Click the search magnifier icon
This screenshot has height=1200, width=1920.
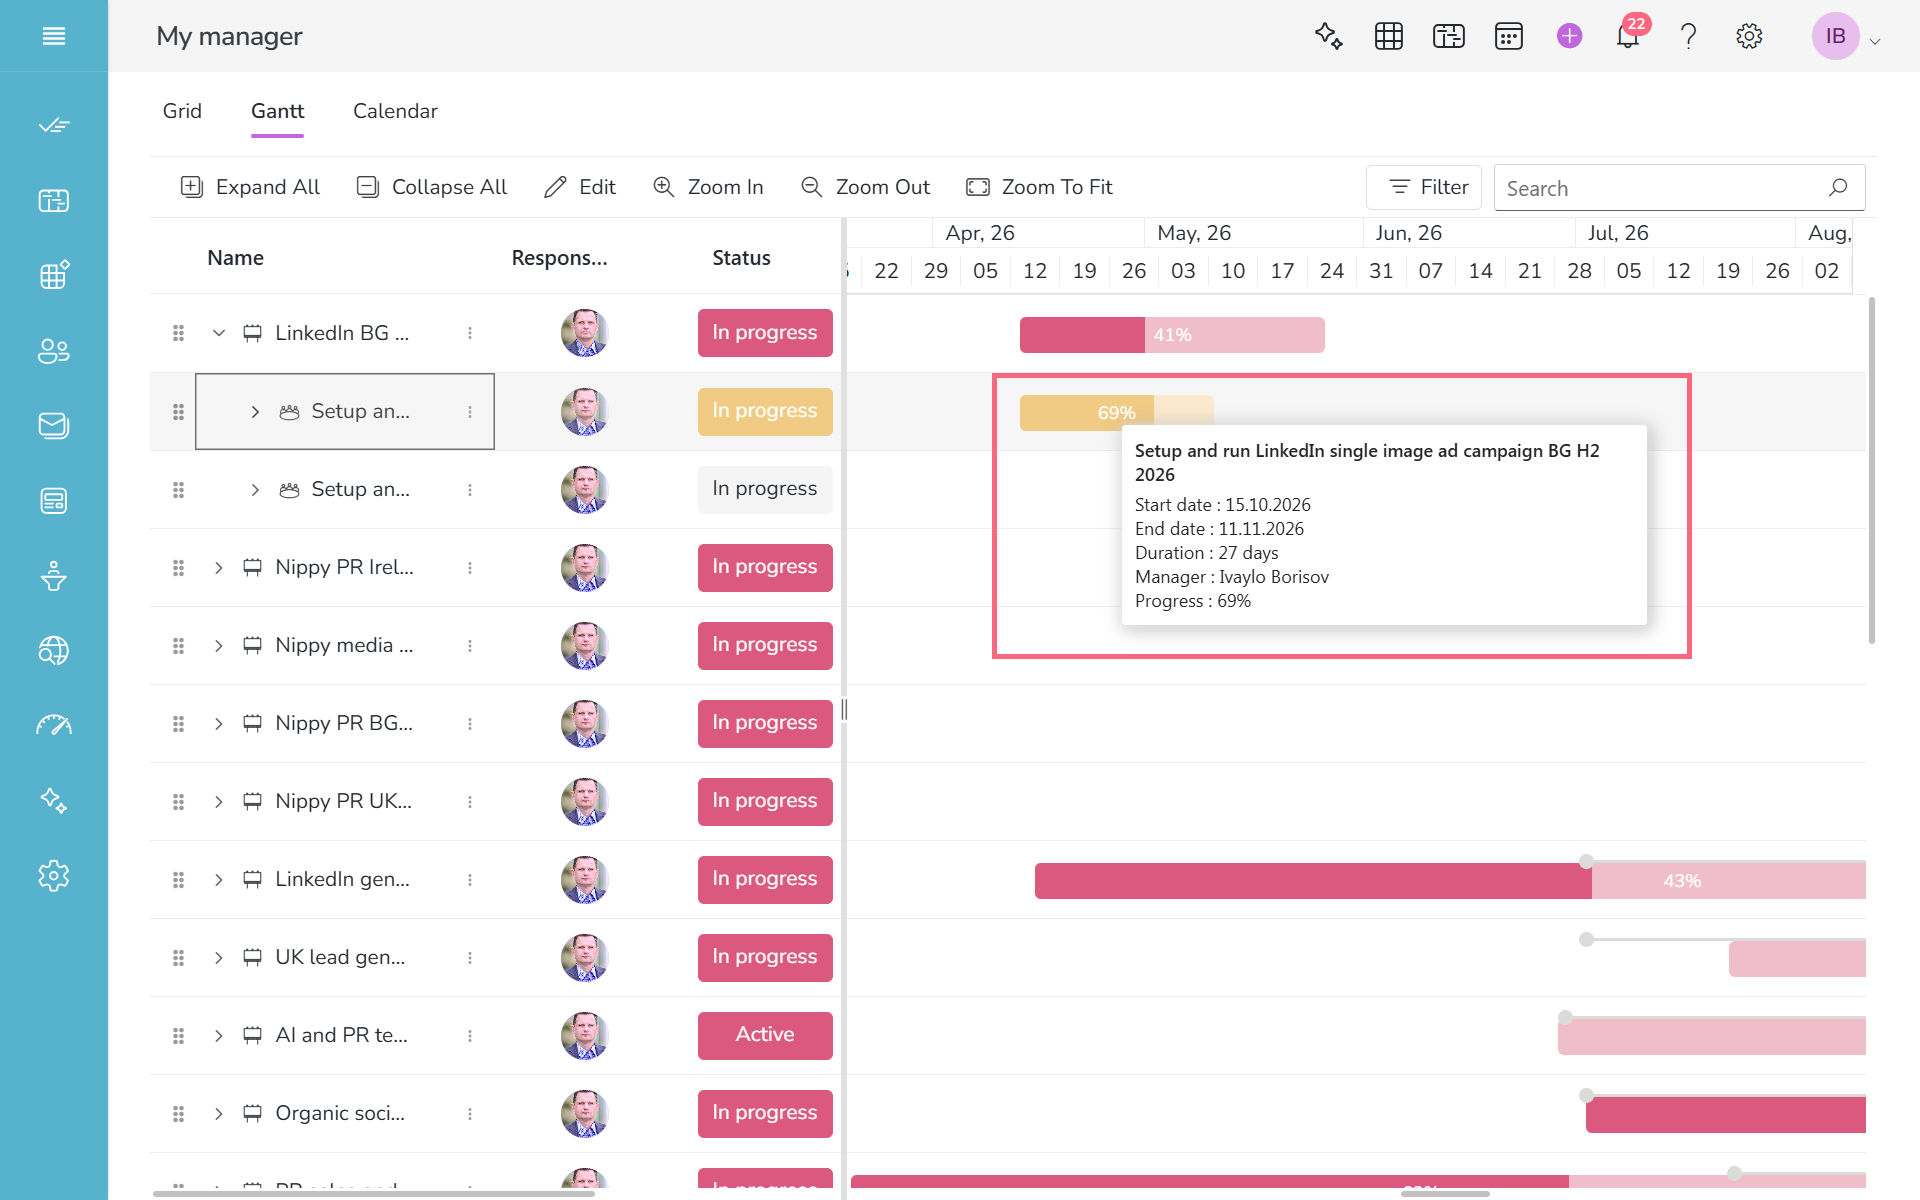pyautogui.click(x=1838, y=187)
